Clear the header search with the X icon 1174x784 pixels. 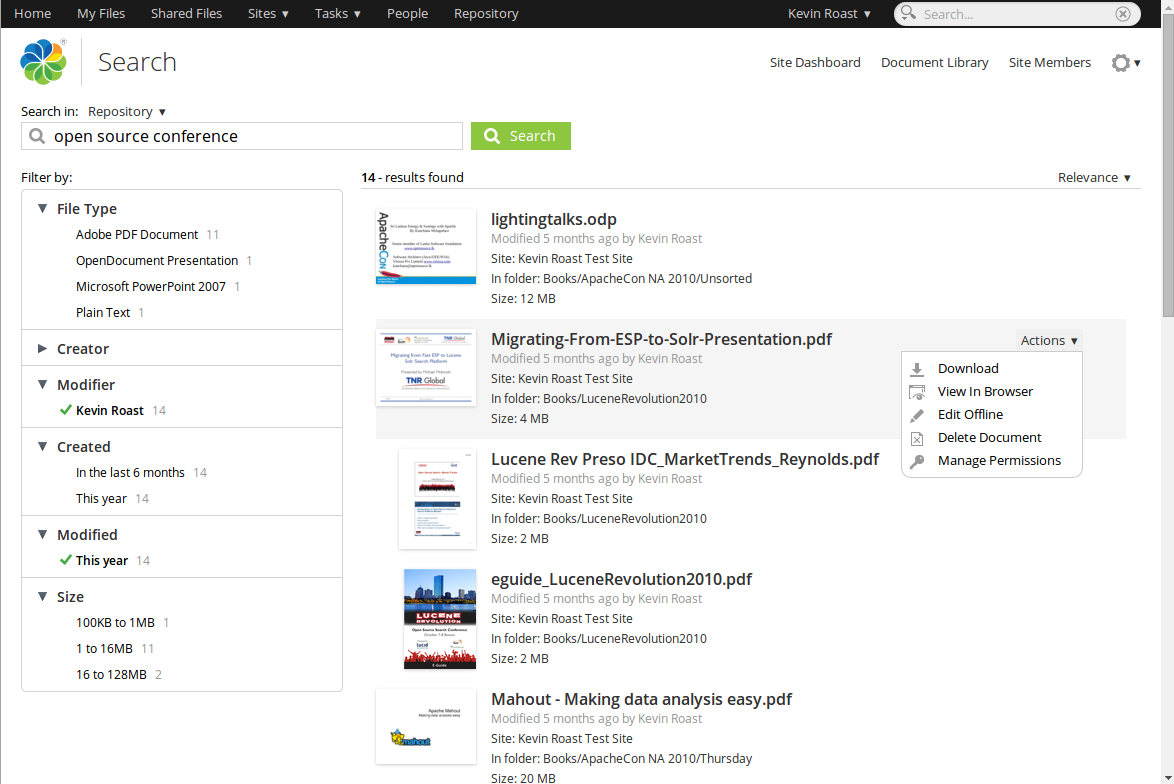[1122, 13]
